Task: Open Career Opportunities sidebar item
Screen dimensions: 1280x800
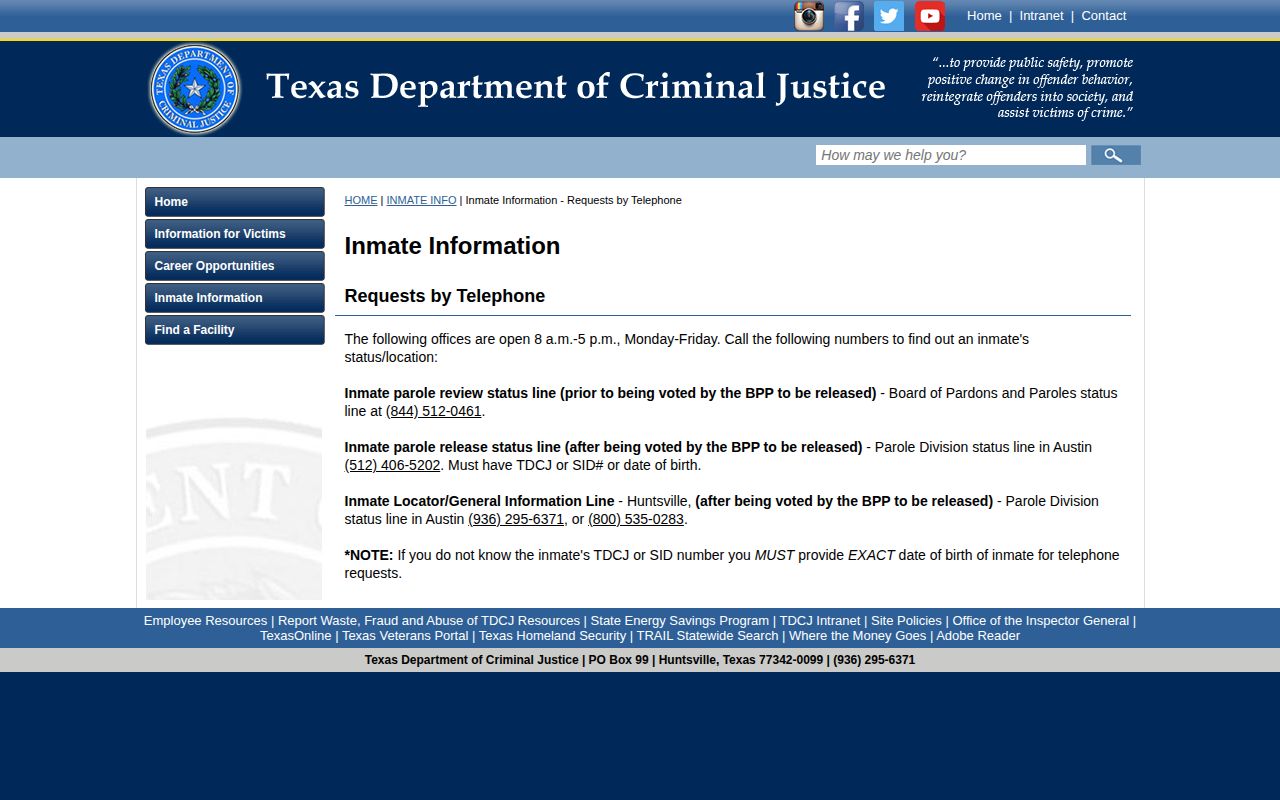Action: click(x=235, y=266)
